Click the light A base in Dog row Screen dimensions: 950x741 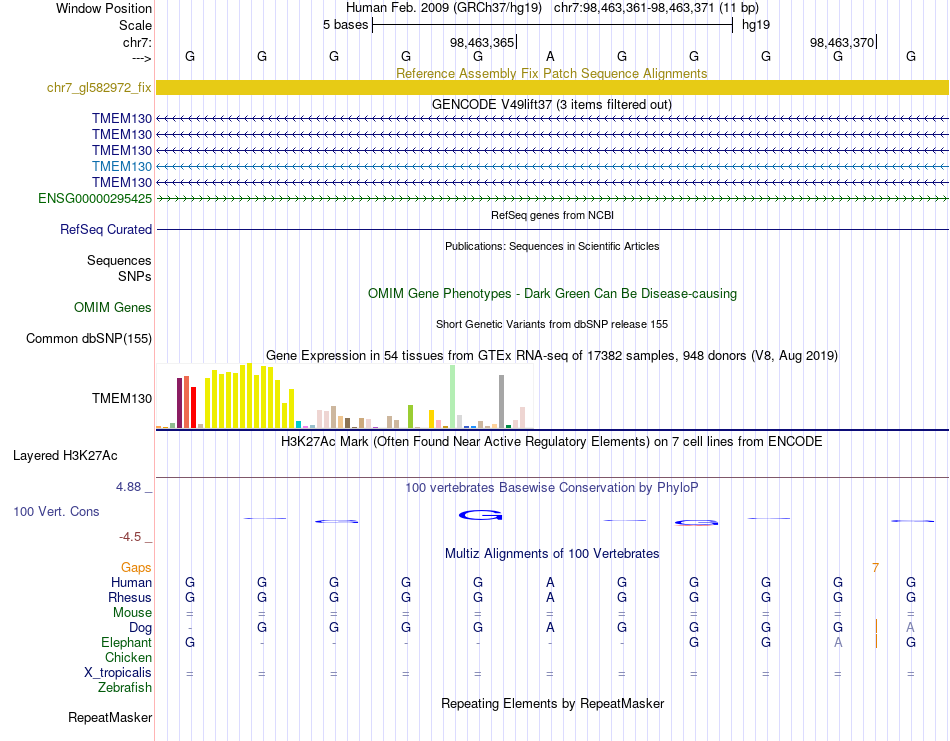[x=910, y=628]
